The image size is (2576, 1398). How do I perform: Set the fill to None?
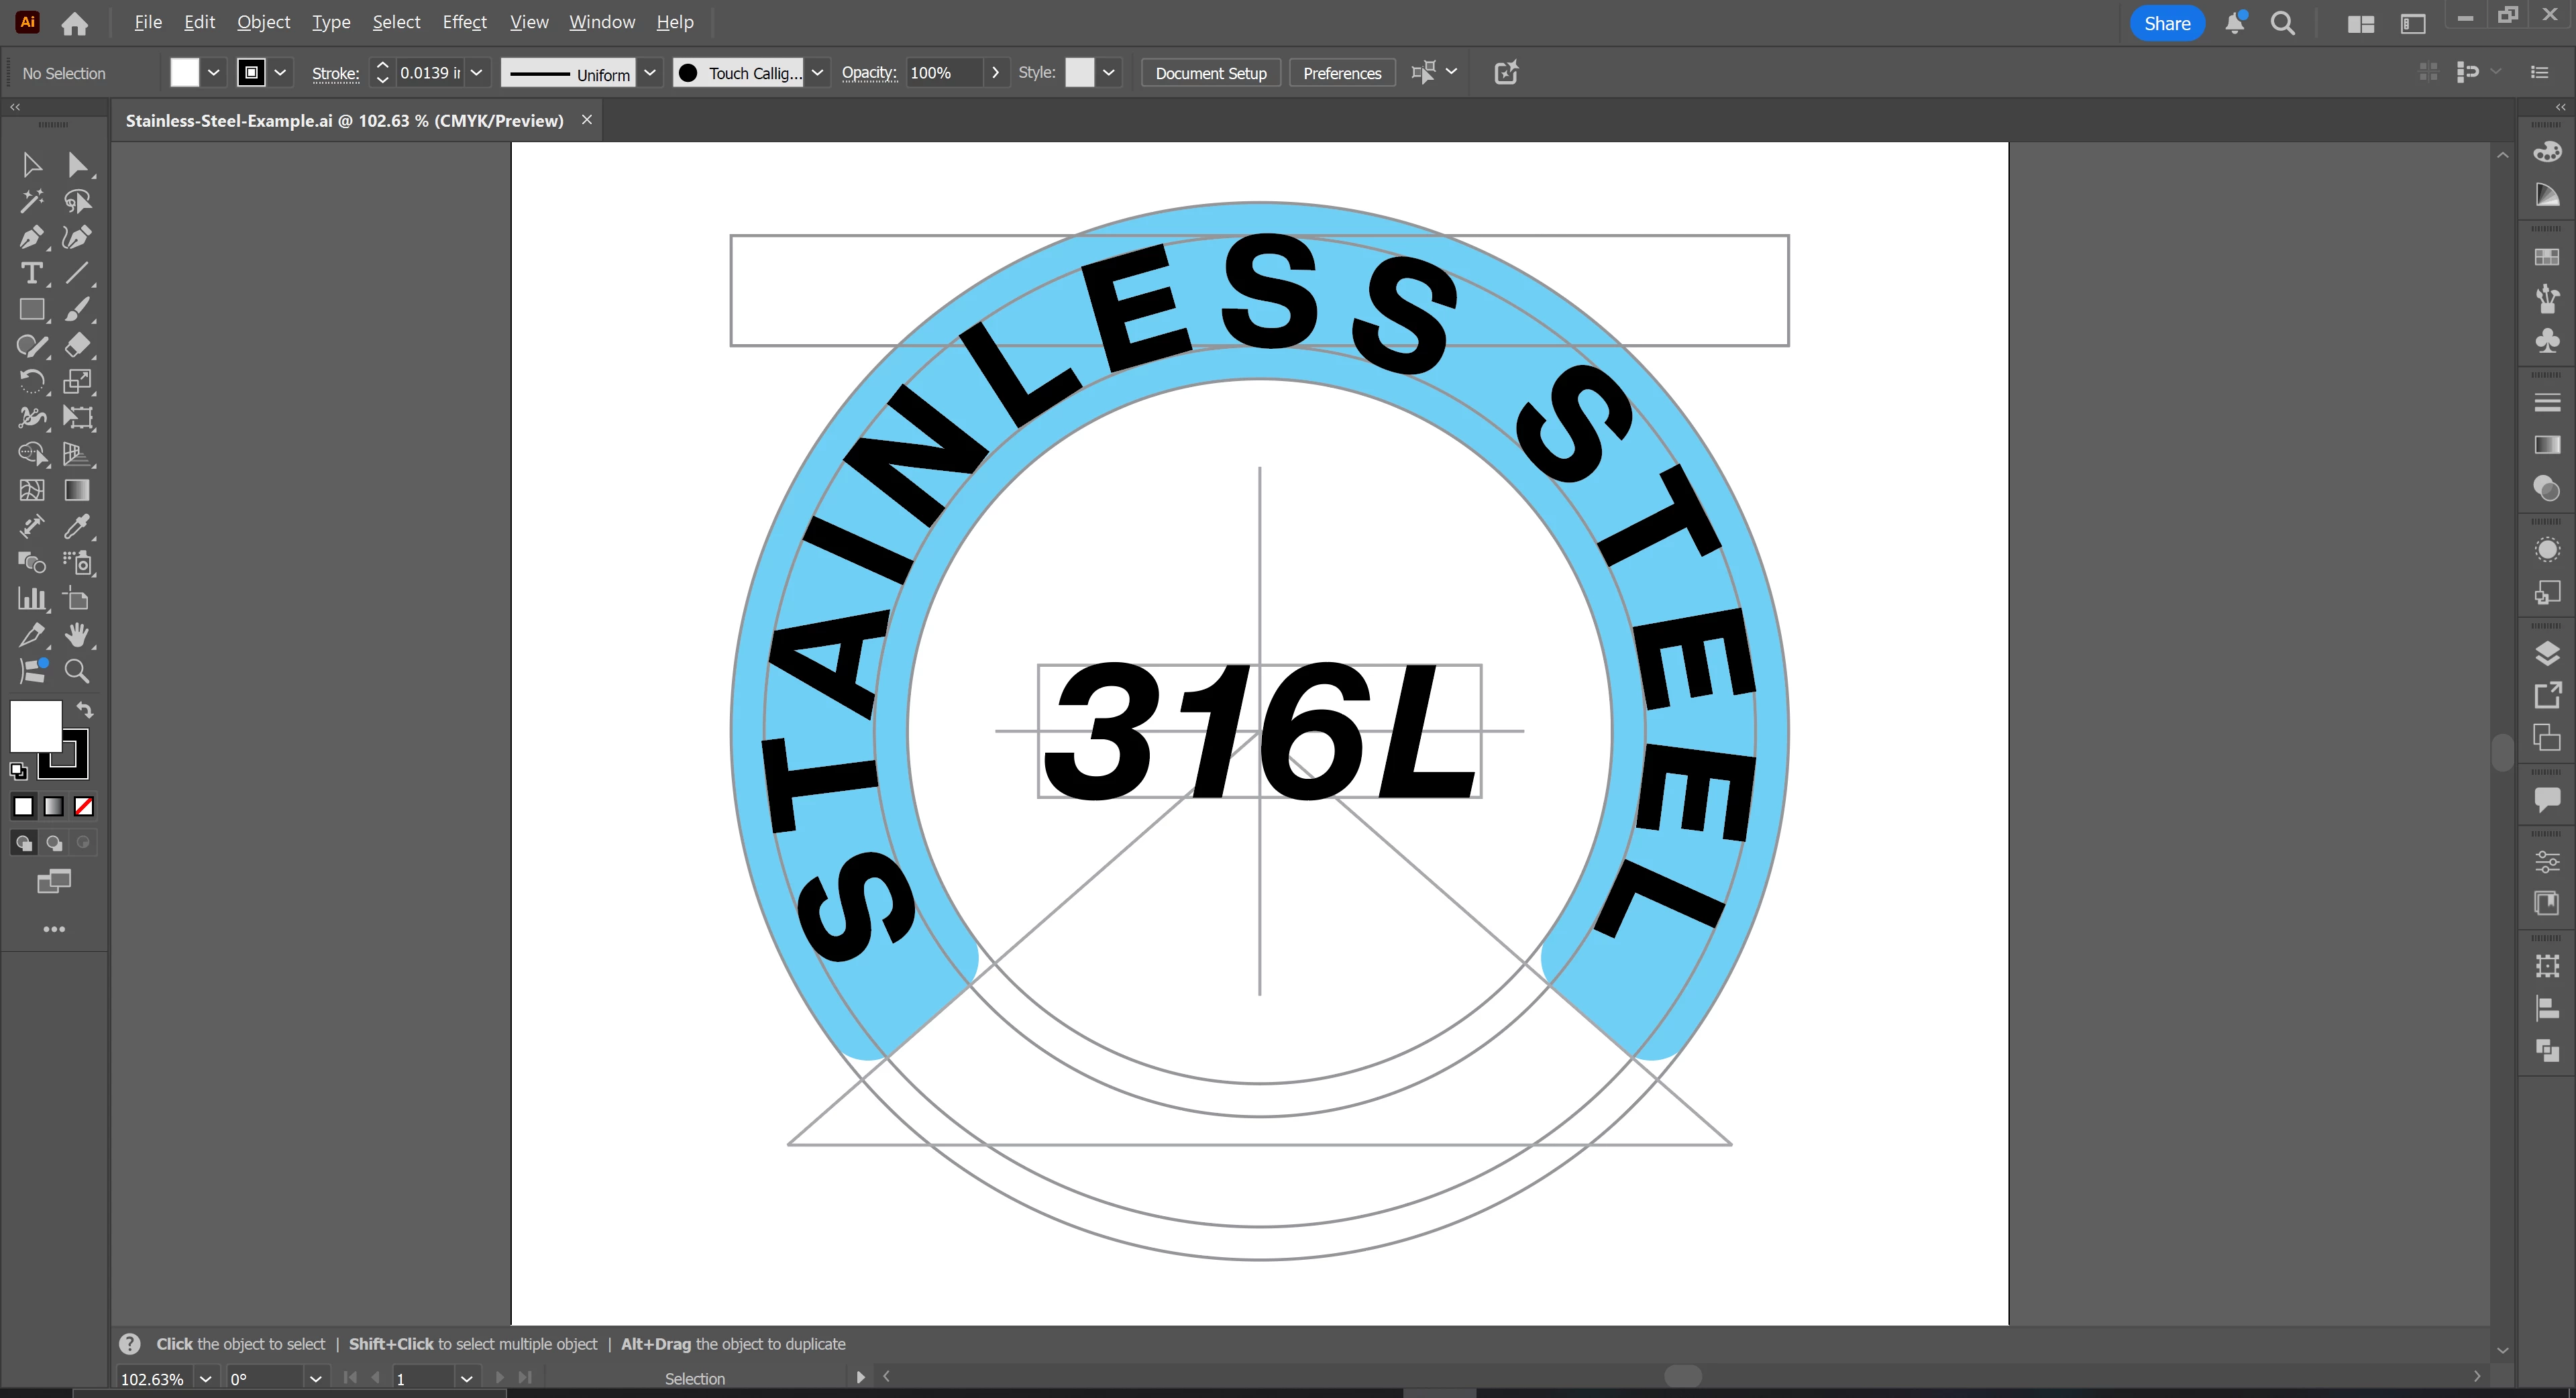click(x=84, y=806)
